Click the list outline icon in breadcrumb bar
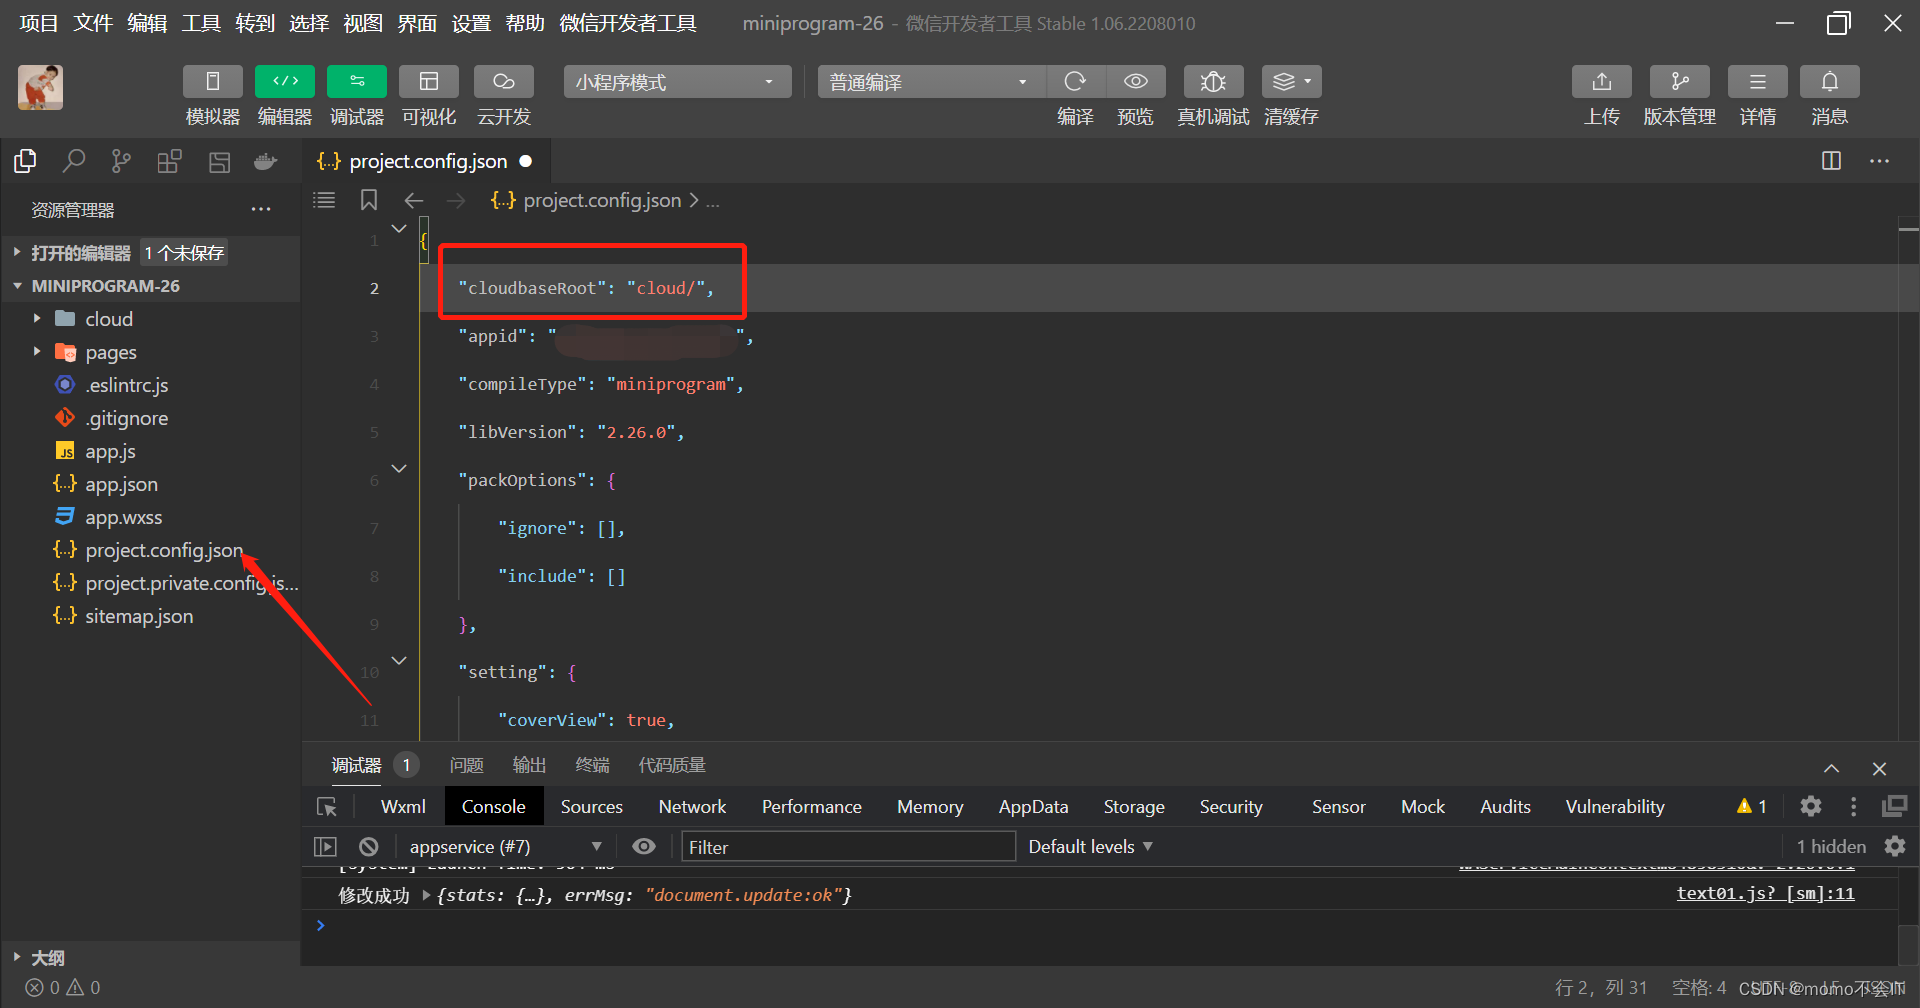This screenshot has width=1920, height=1008. pyautogui.click(x=324, y=200)
